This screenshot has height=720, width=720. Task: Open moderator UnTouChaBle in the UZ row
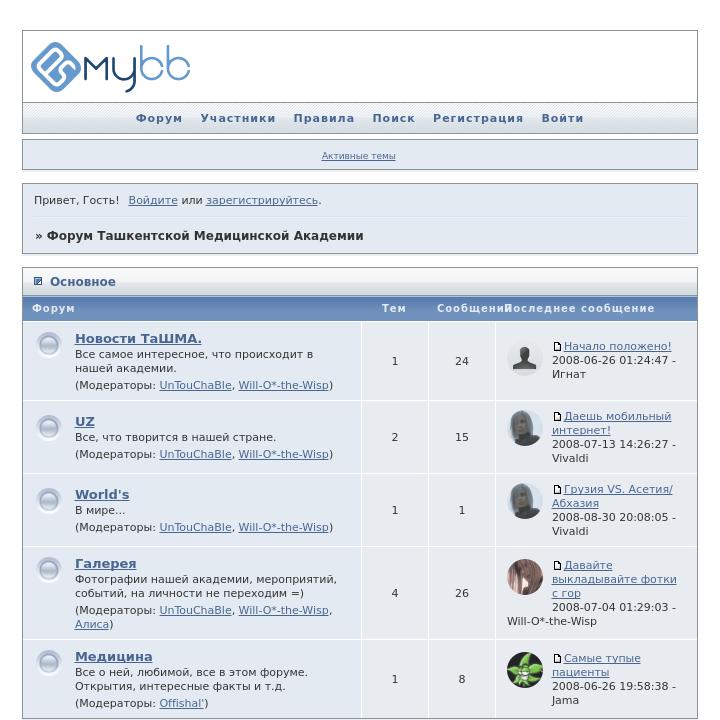[195, 454]
